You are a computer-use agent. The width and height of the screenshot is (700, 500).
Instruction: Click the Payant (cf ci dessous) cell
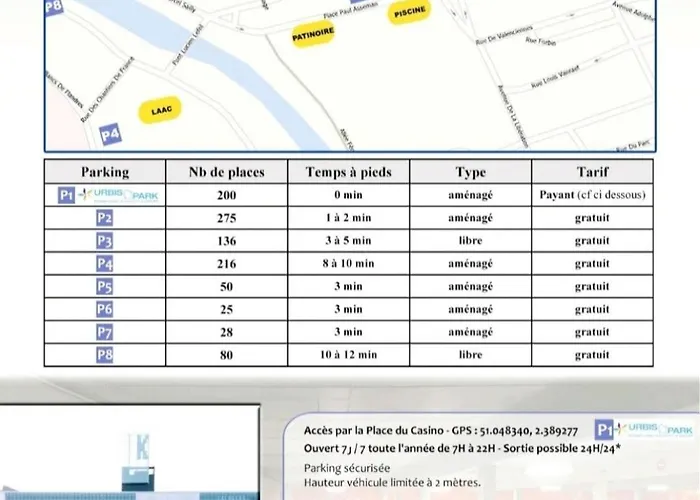pyautogui.click(x=592, y=195)
